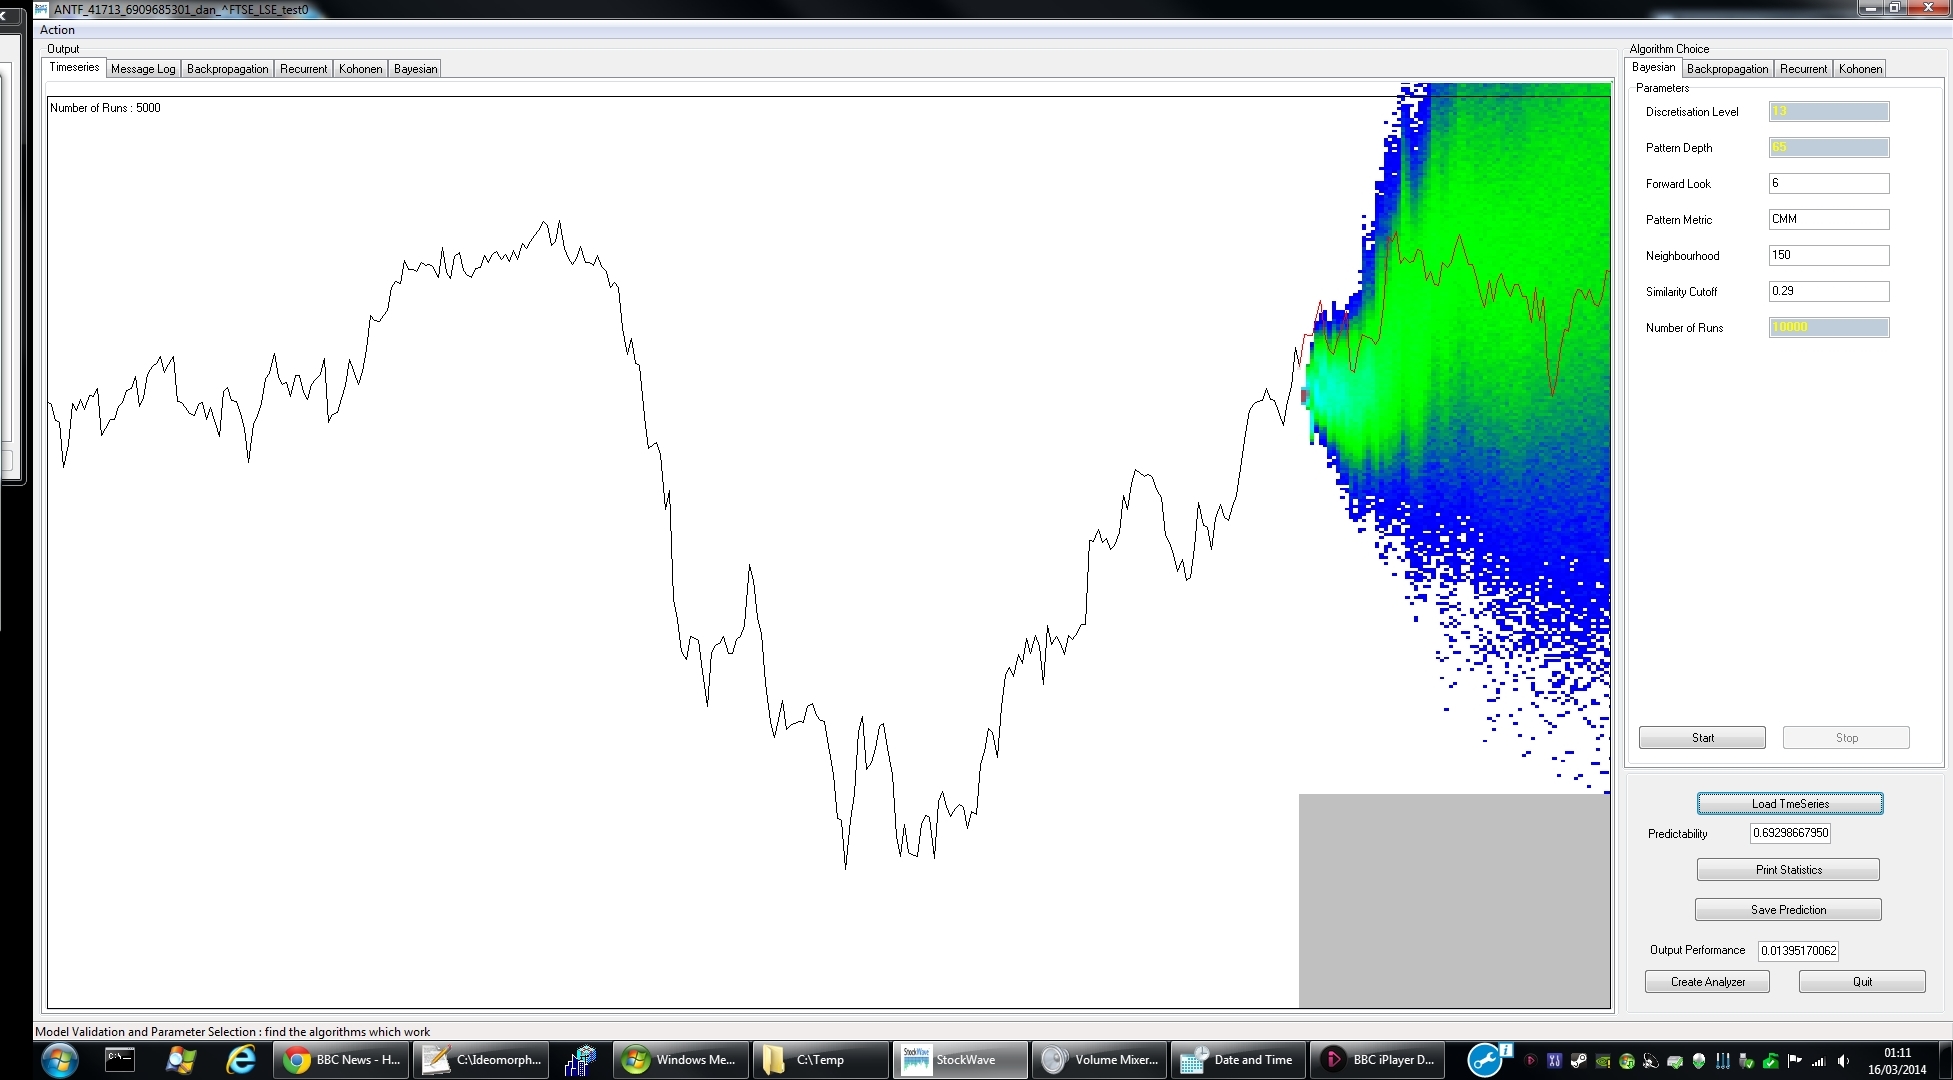Switch to the Message Log output tab

(143, 69)
